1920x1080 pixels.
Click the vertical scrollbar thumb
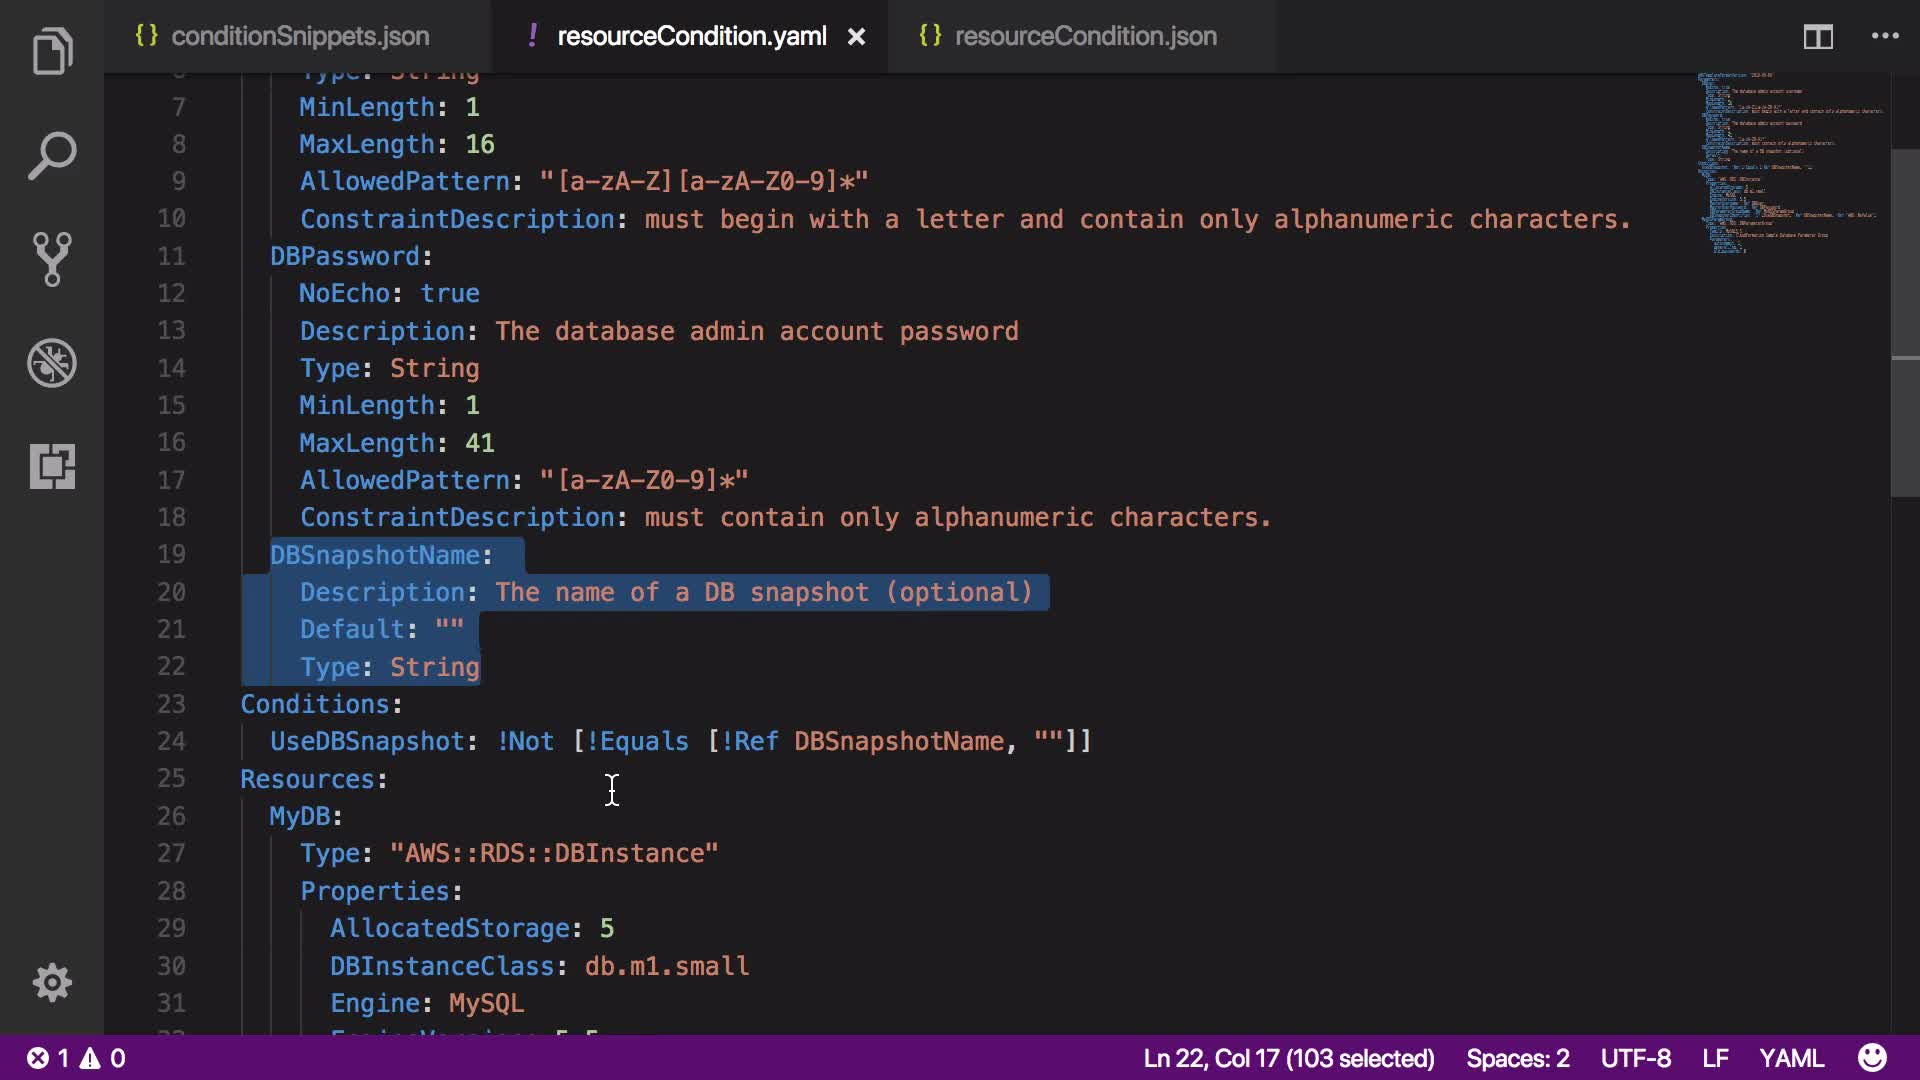[1904, 322]
